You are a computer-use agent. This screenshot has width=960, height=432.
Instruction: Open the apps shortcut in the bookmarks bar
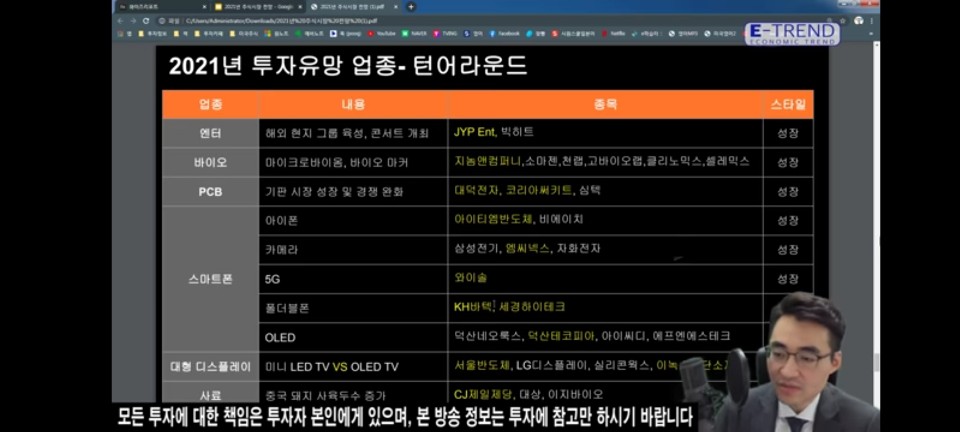[x=125, y=33]
